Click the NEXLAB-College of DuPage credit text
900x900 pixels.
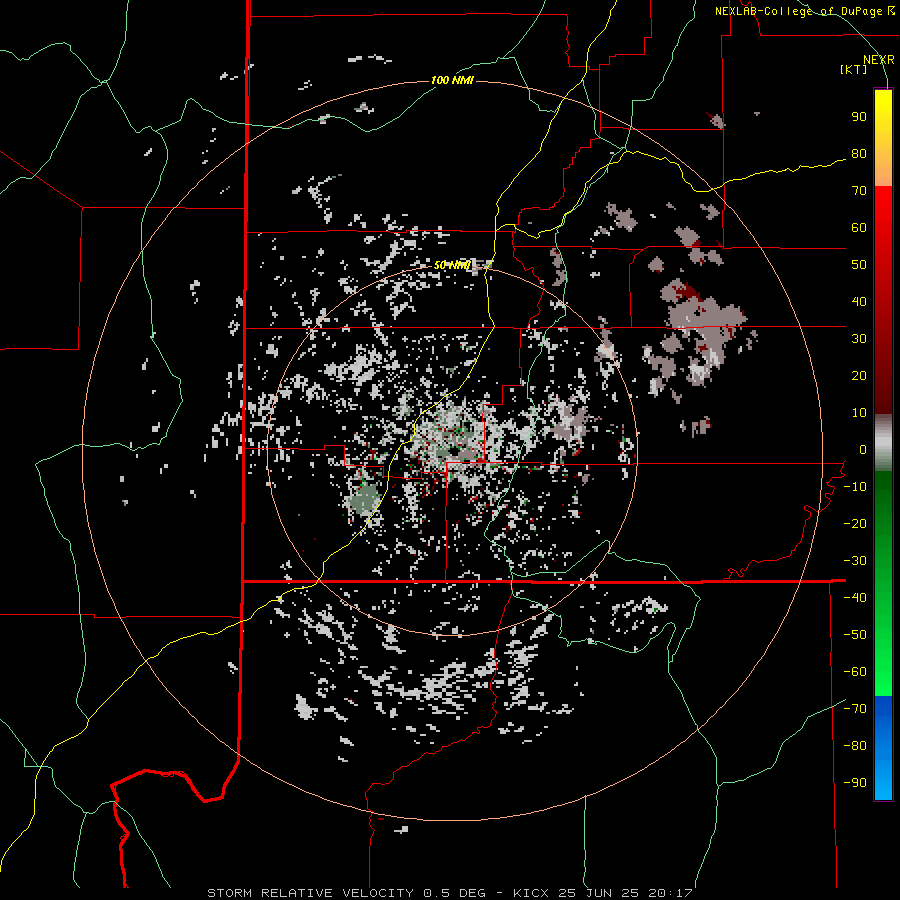click(804, 11)
